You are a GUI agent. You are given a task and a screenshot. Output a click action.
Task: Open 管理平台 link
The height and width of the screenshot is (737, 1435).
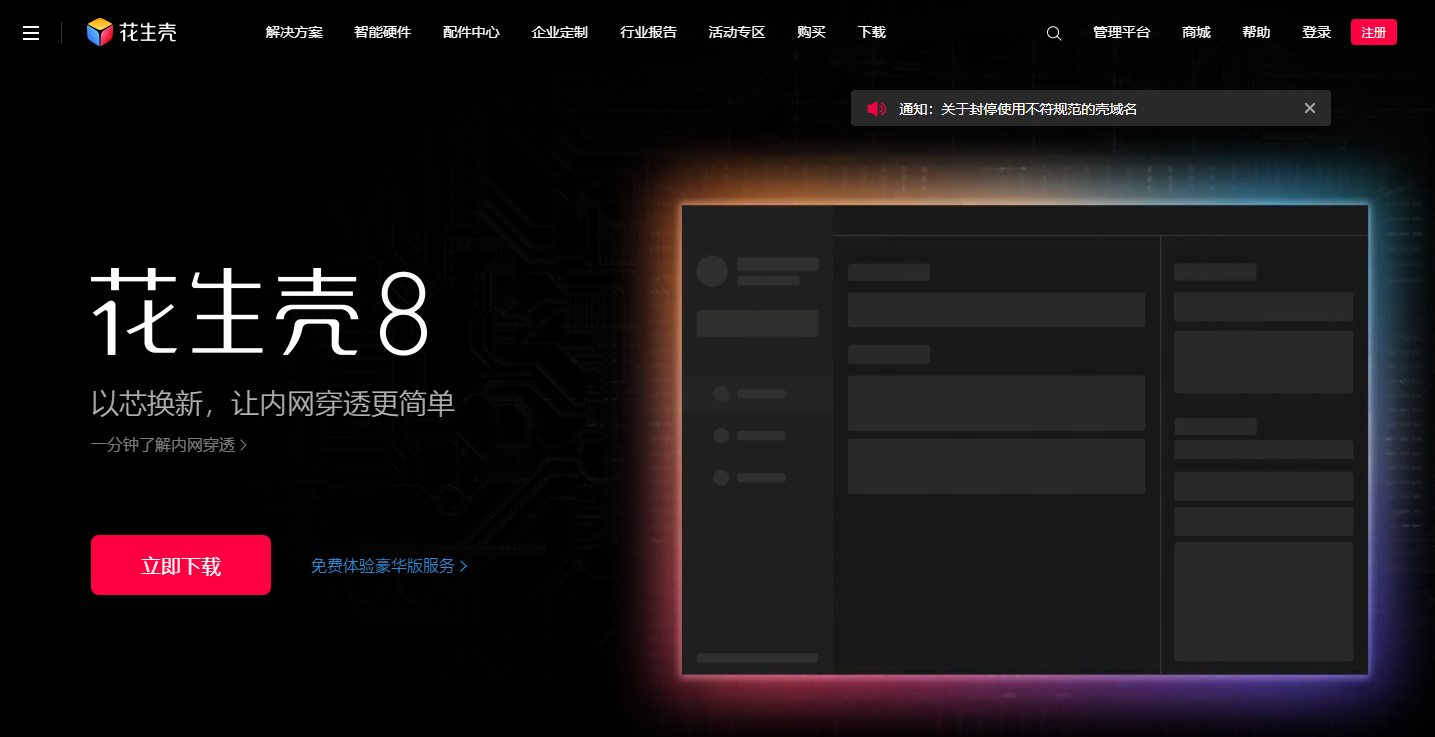tap(1122, 32)
